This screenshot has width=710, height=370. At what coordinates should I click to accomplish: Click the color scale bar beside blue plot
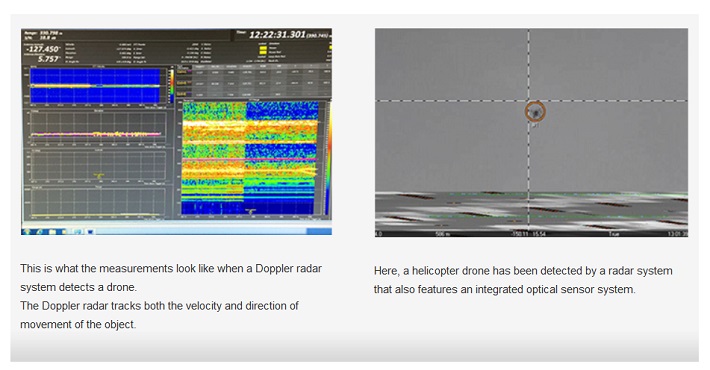pos(171,86)
